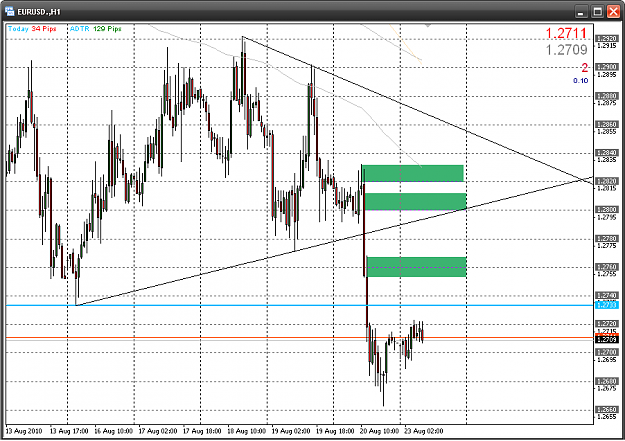
Task: Click the EURUSD,H1 window title text
Action: tap(39, 12)
